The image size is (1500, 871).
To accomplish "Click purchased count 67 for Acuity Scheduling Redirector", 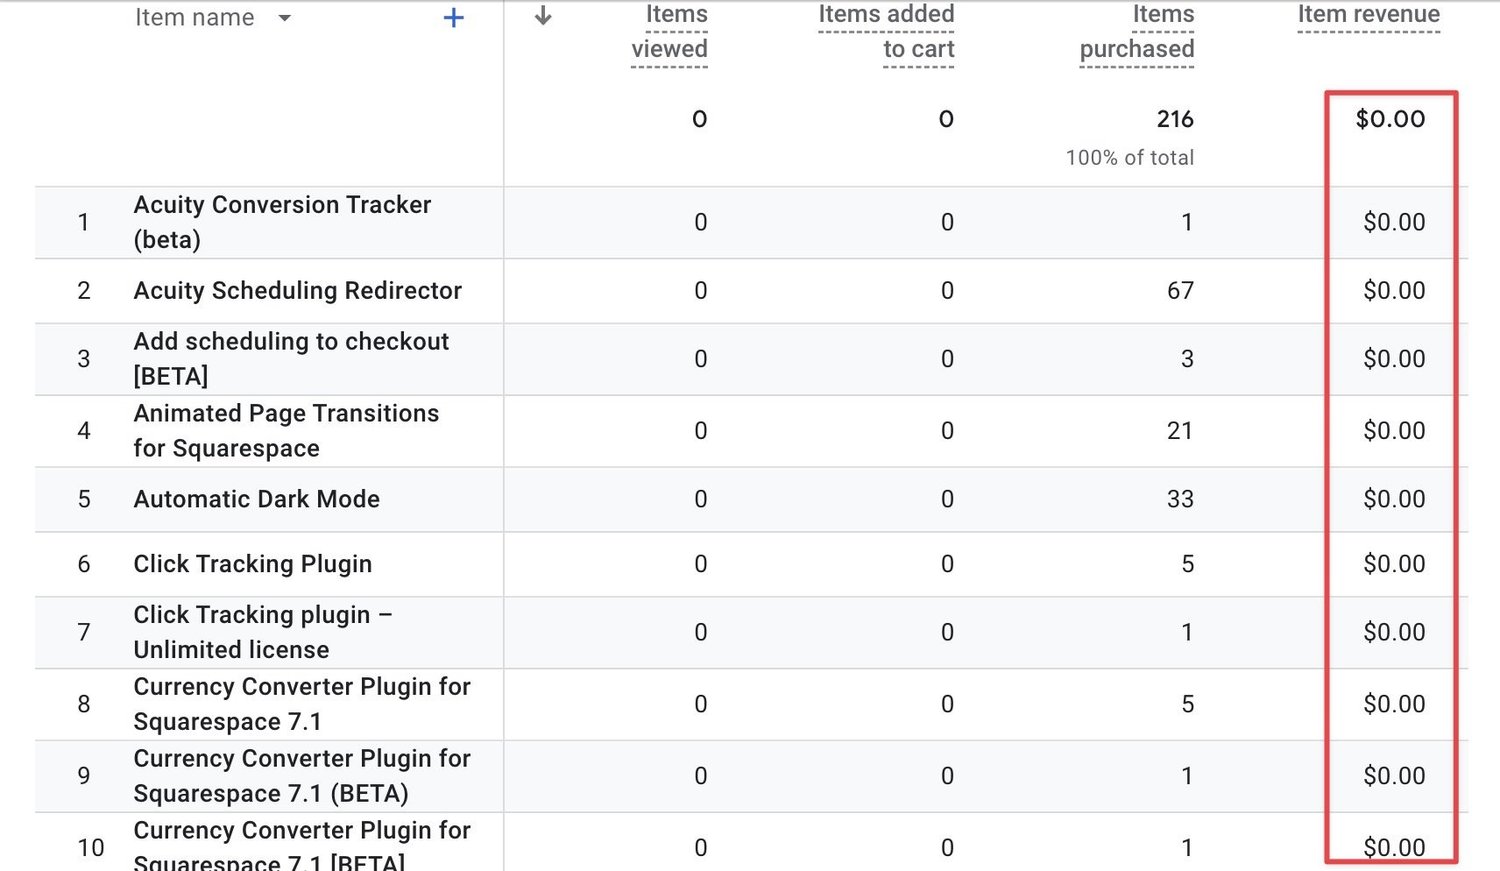I will pyautogui.click(x=1180, y=291).
